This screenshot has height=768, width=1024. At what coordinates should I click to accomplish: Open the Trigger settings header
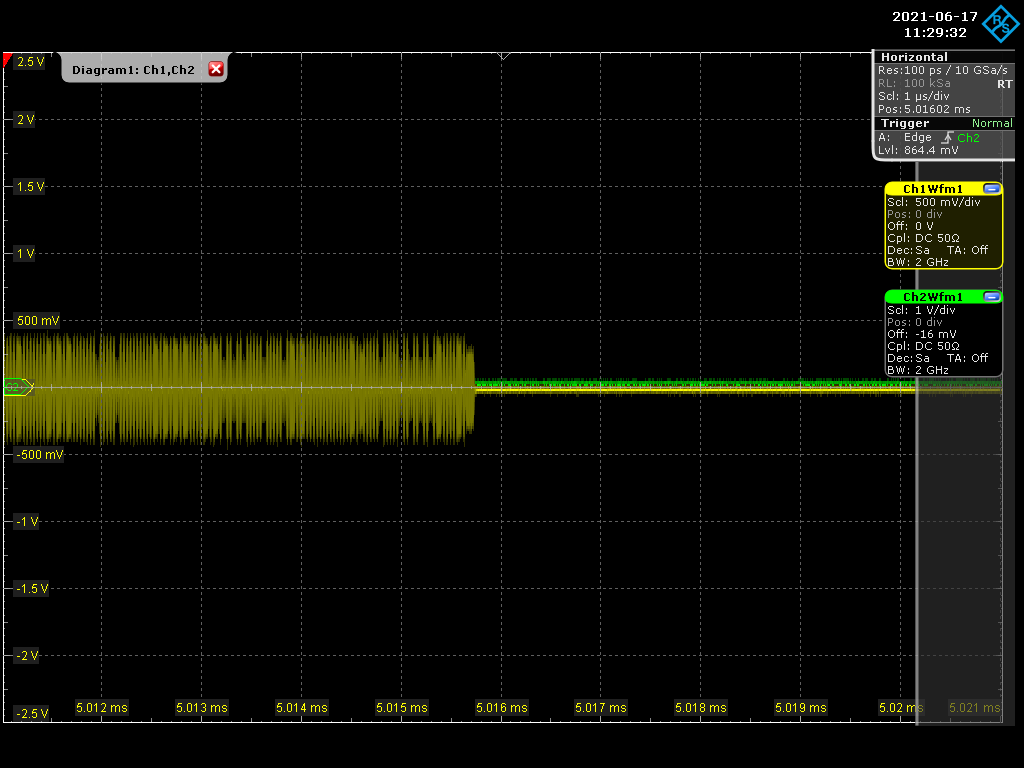click(x=904, y=123)
